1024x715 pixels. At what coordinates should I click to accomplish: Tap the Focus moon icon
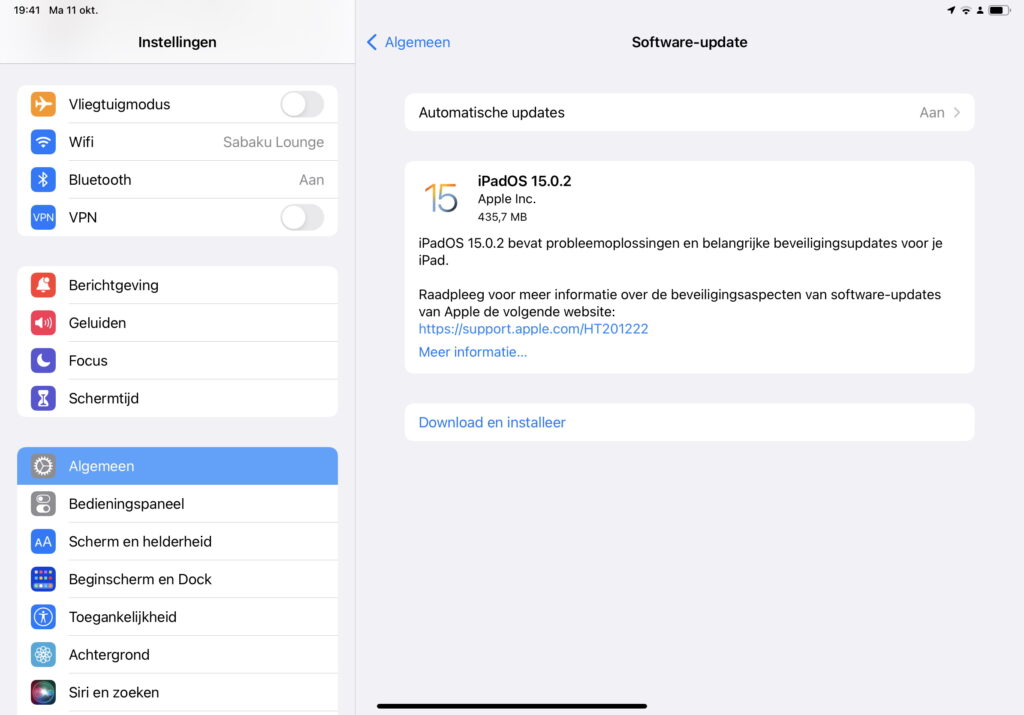coord(43,361)
